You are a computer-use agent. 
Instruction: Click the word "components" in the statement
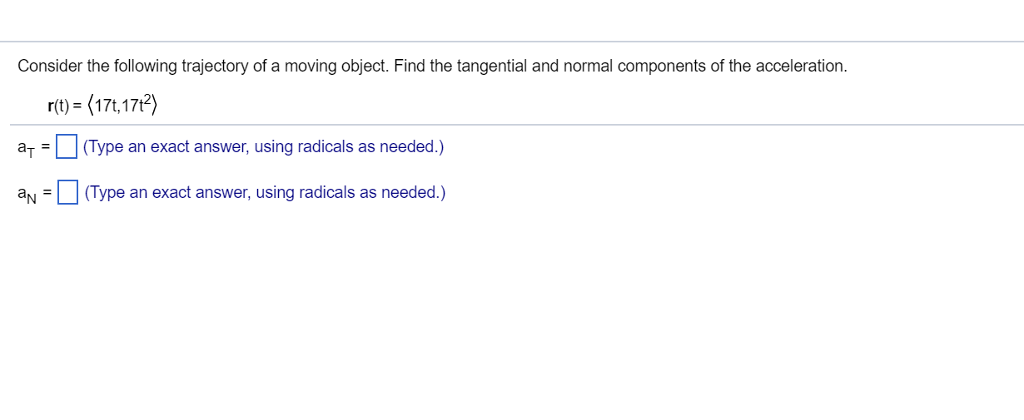point(661,66)
